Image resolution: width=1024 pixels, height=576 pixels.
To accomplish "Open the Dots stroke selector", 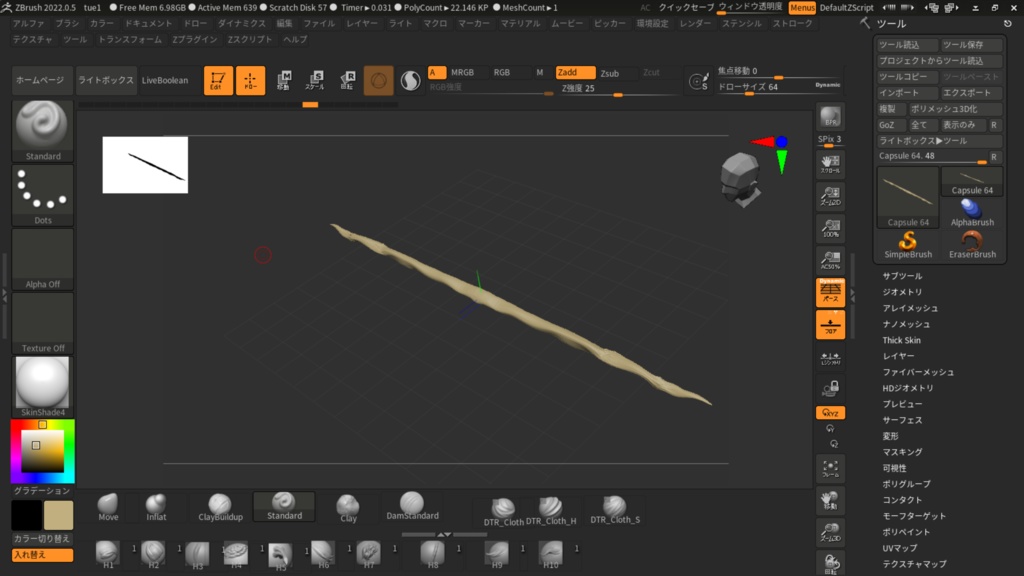I will click(42, 195).
